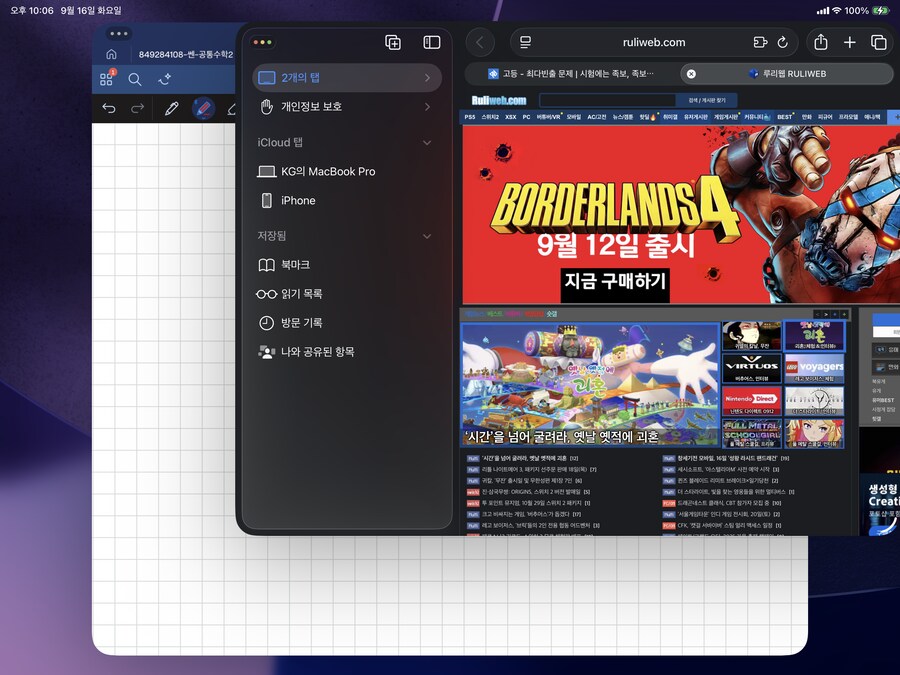Open the Full Metal Schoolgirl thumbnail
Screen dimensions: 900x675
[751, 433]
